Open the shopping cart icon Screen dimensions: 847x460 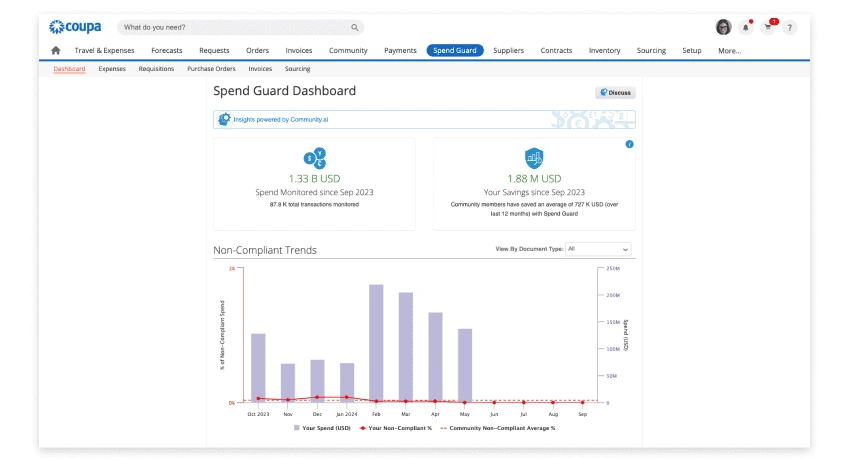768,27
